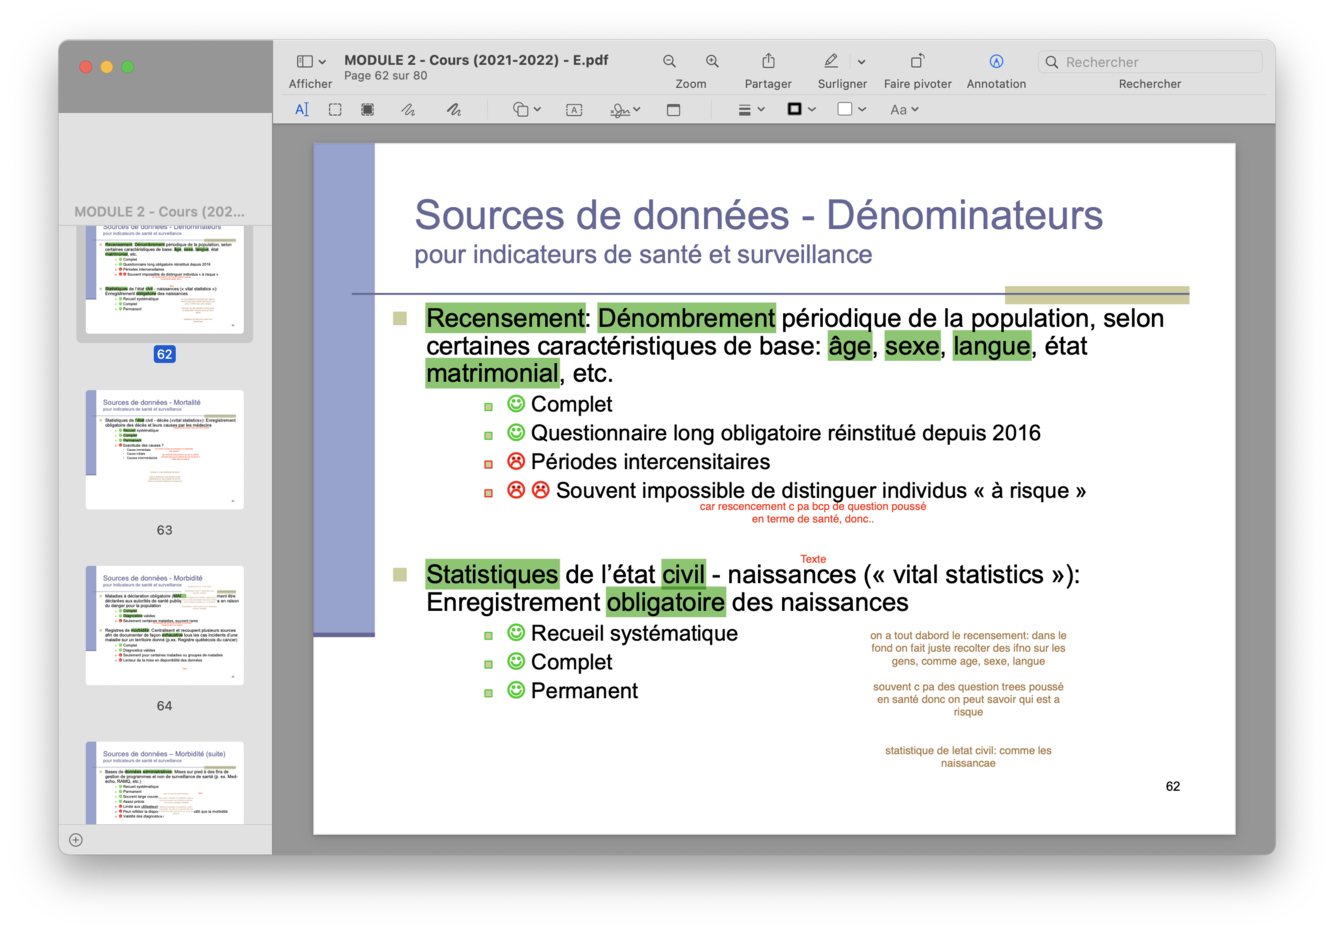Viewport: 1334px width, 932px height.
Task: Click the highlighted word matrimonial
Action: click(492, 374)
